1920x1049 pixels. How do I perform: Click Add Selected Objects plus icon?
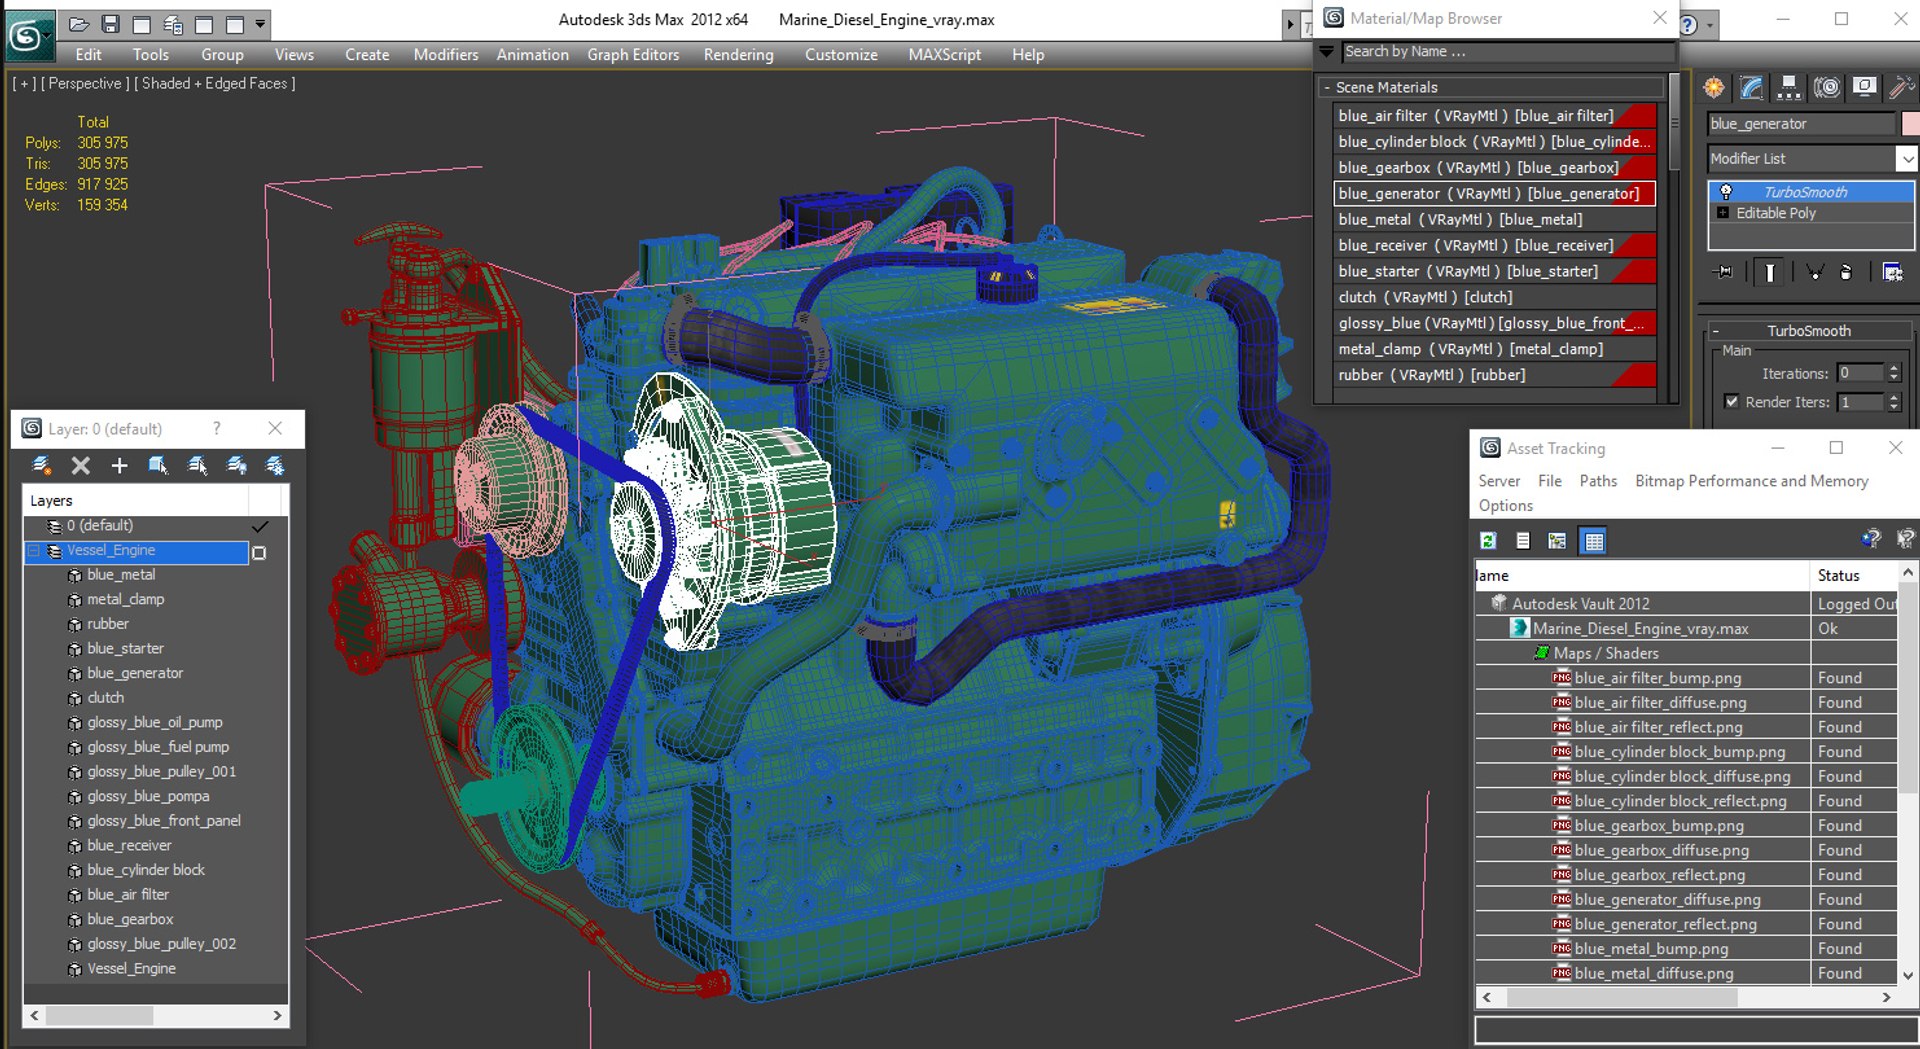pos(119,465)
